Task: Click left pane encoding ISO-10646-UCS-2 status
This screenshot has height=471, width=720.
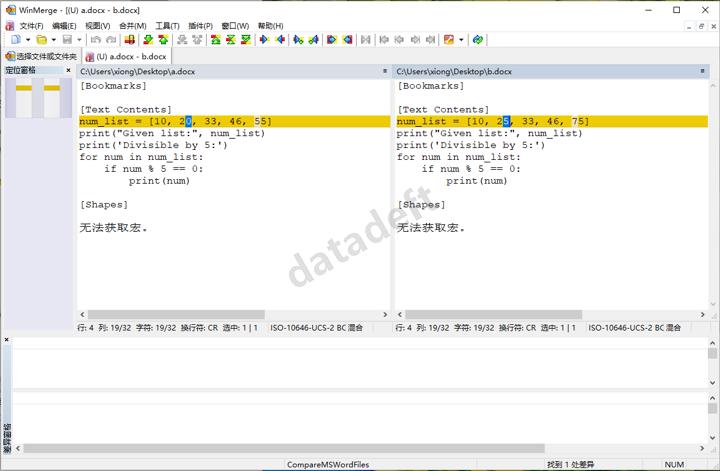Action: (316, 328)
